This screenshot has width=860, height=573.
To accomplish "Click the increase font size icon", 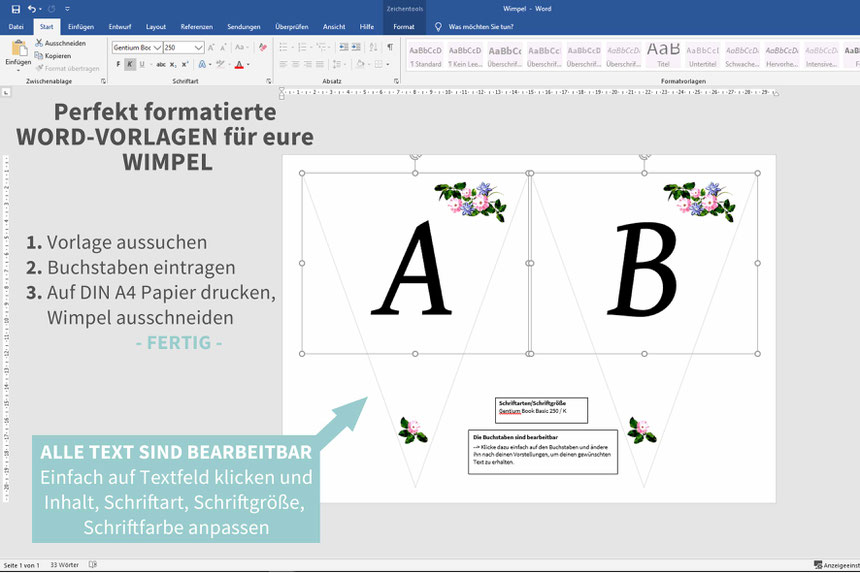I will pyautogui.click(x=211, y=48).
